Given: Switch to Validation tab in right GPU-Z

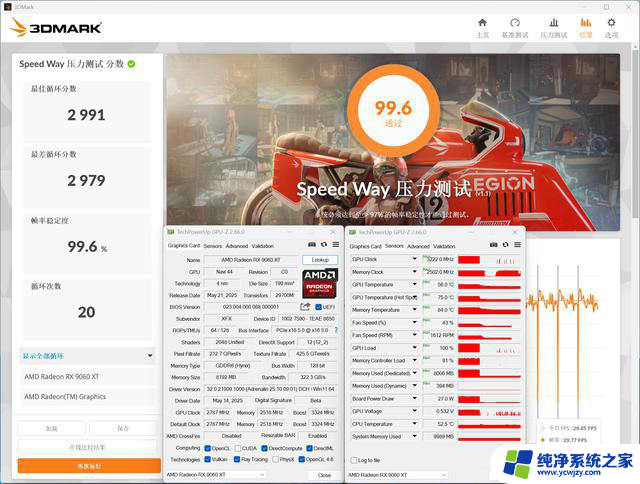Looking at the screenshot, I should click(x=444, y=246).
